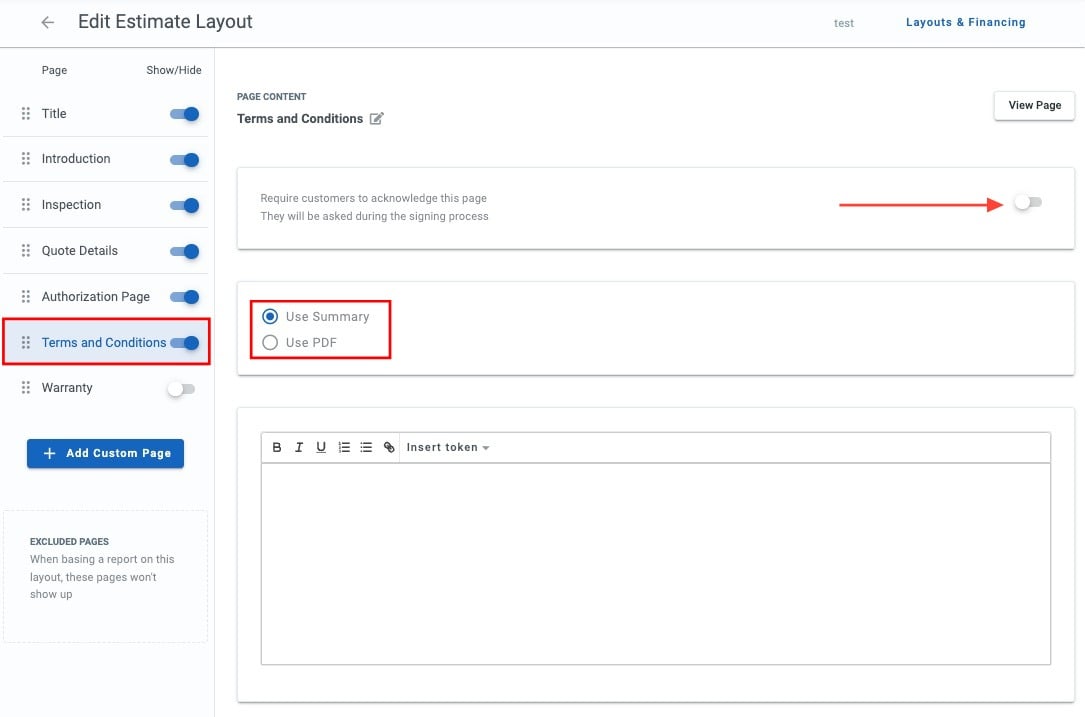The width and height of the screenshot is (1085, 717).
Task: Enable the Warranty page toggle
Action: [x=181, y=388]
